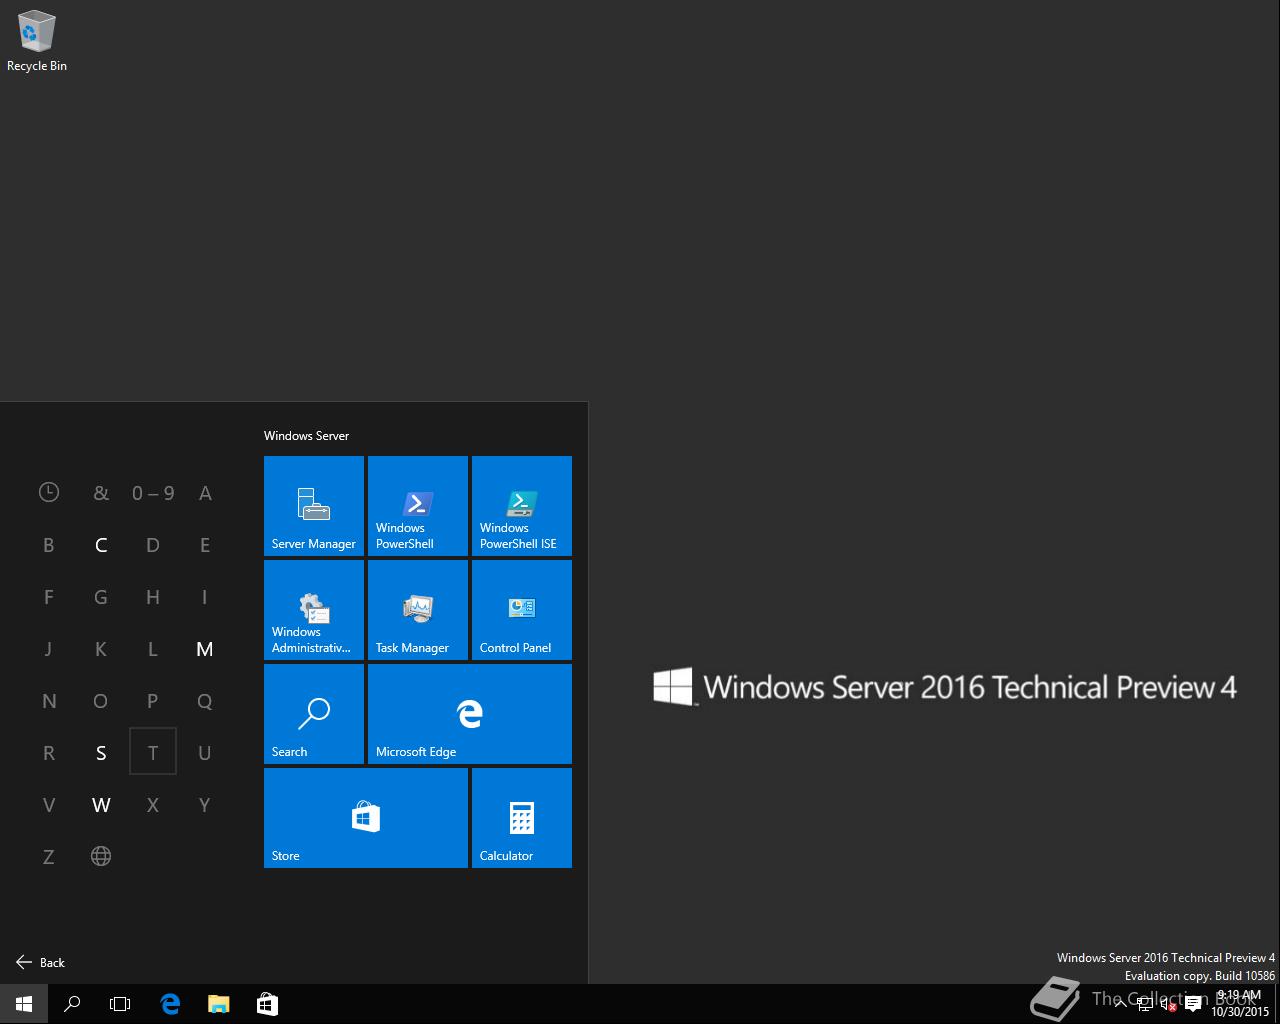
Task: Click letter X in the grid
Action: (x=153, y=805)
